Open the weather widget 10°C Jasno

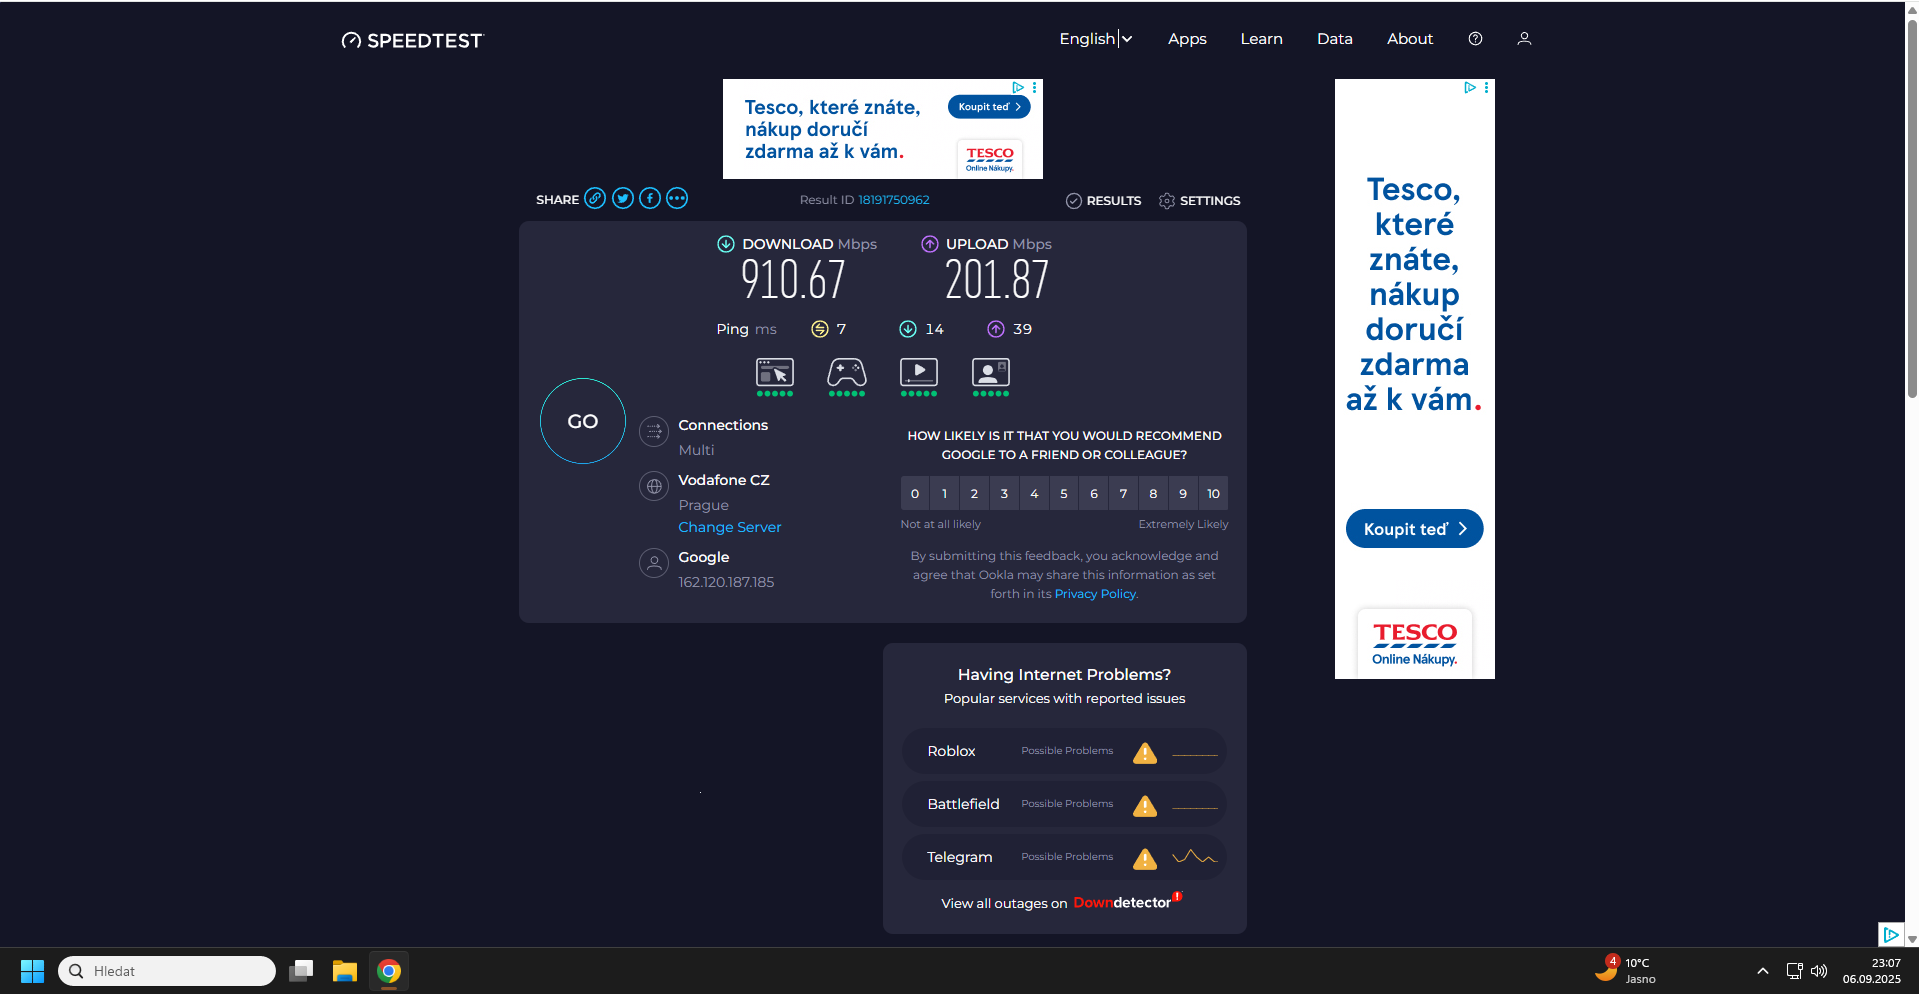coord(1626,970)
